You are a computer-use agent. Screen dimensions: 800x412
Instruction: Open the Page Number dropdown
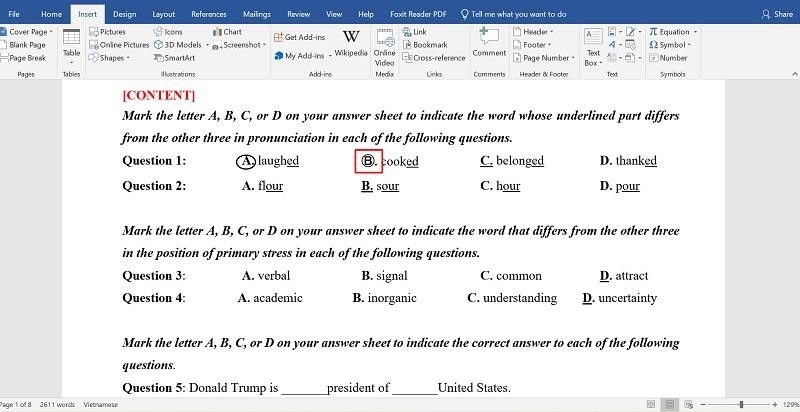coord(544,58)
